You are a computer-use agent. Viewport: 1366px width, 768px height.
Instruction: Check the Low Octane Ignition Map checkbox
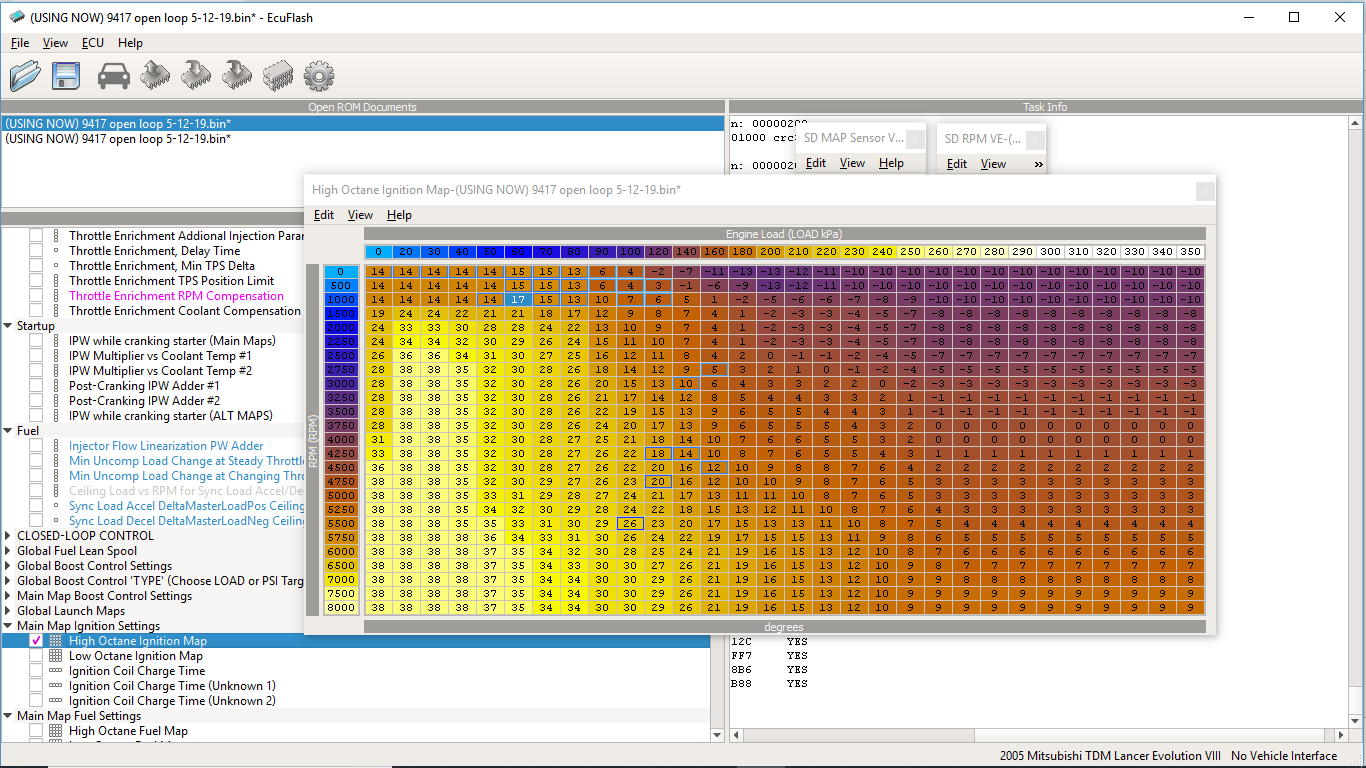[36, 656]
